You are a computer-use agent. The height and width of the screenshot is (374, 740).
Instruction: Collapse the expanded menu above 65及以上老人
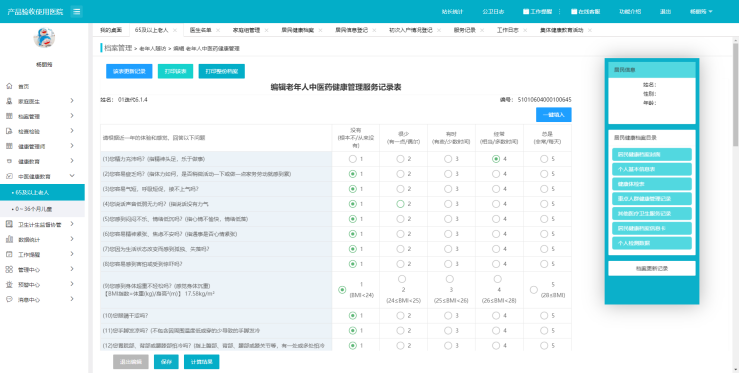(72, 176)
